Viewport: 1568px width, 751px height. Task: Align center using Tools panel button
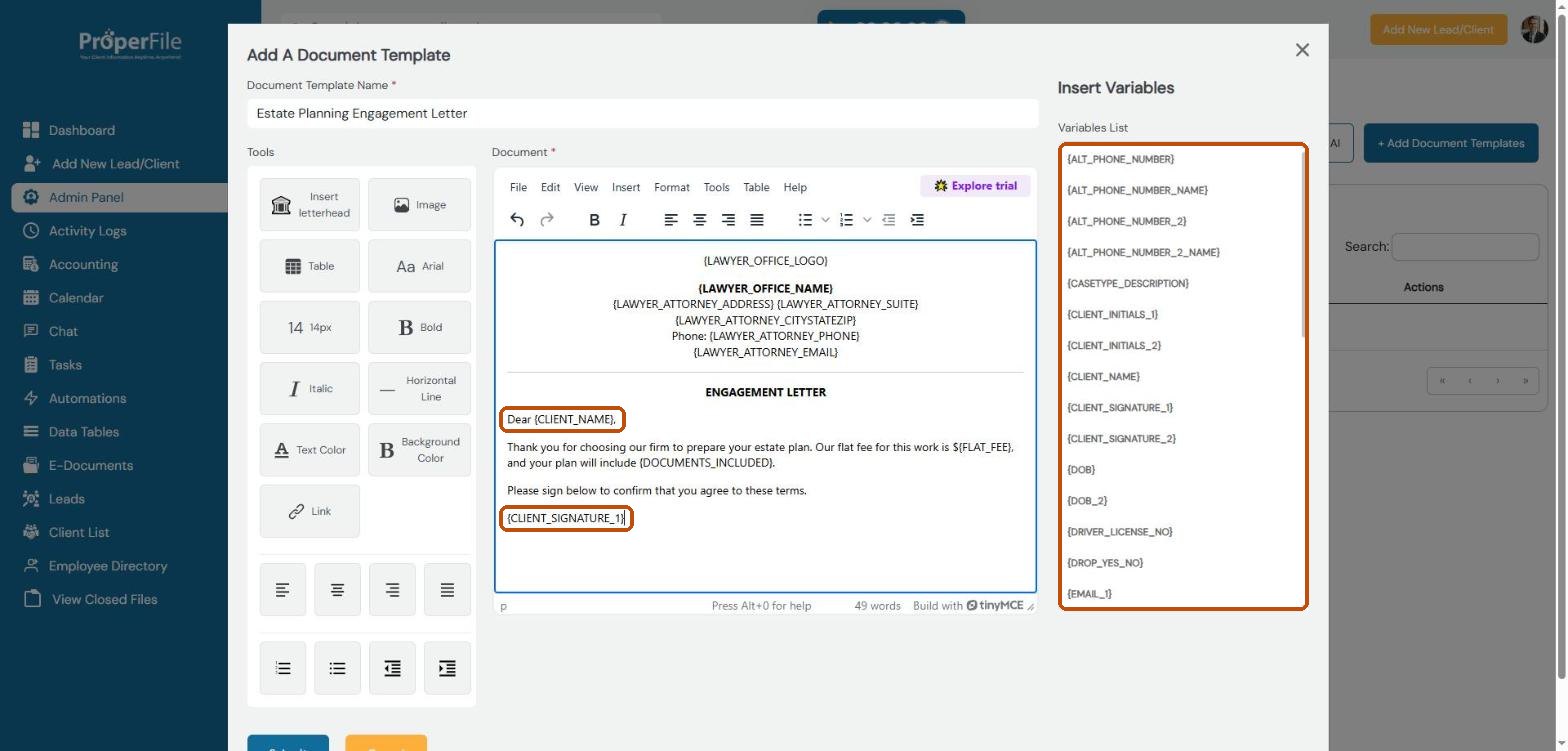pos(338,590)
